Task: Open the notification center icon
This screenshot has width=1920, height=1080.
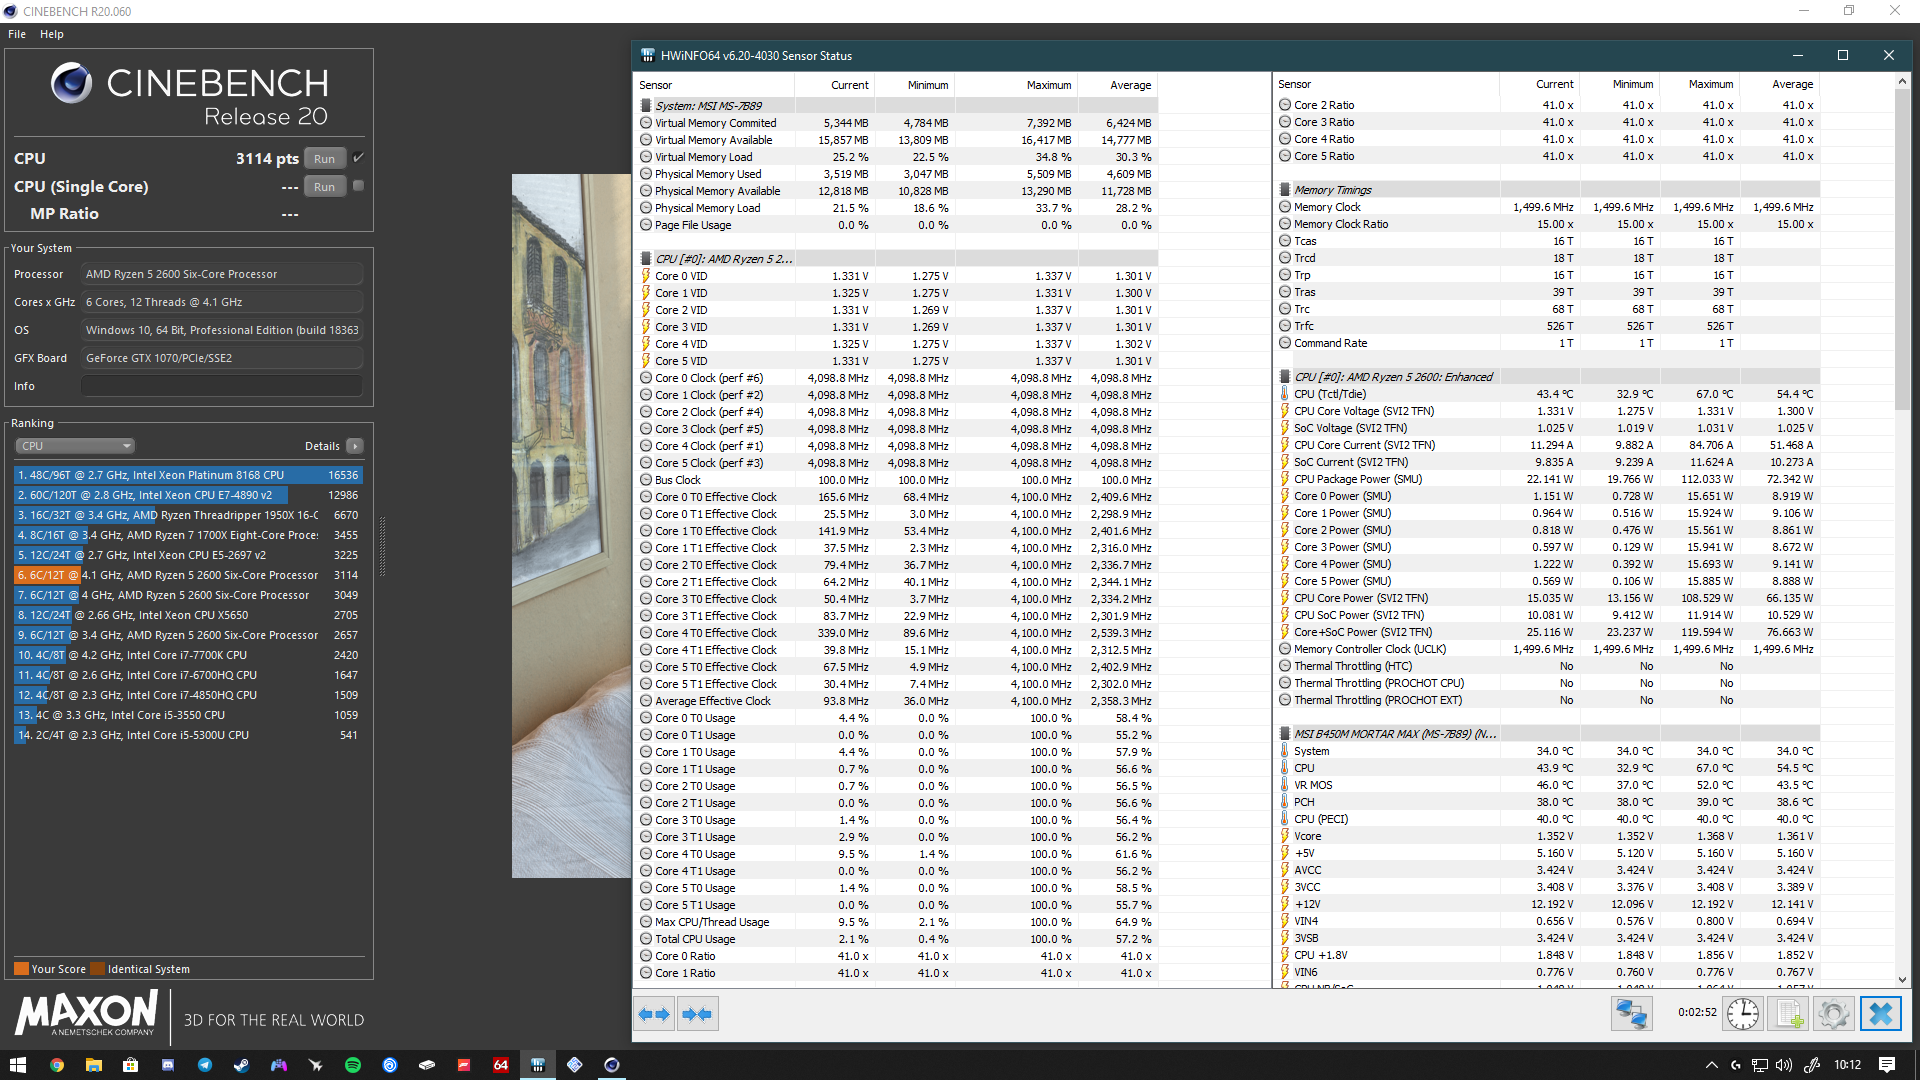Action: pos(1887,1065)
